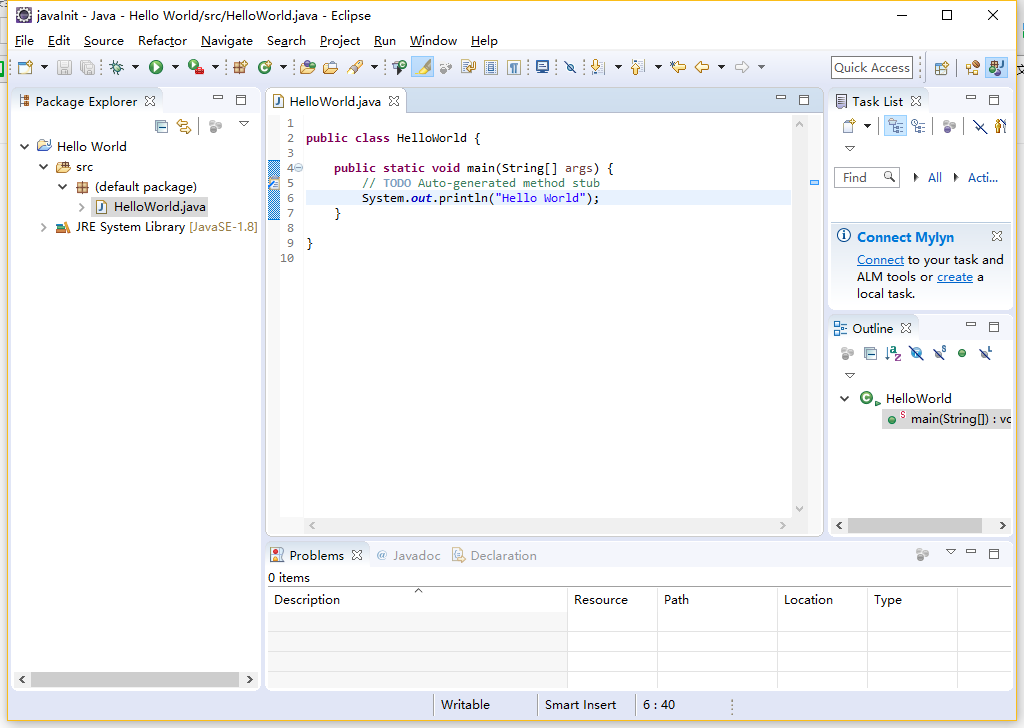This screenshot has width=1024, height=728.
Task: Click the Connect link in Mylyn panel
Action: tap(880, 259)
